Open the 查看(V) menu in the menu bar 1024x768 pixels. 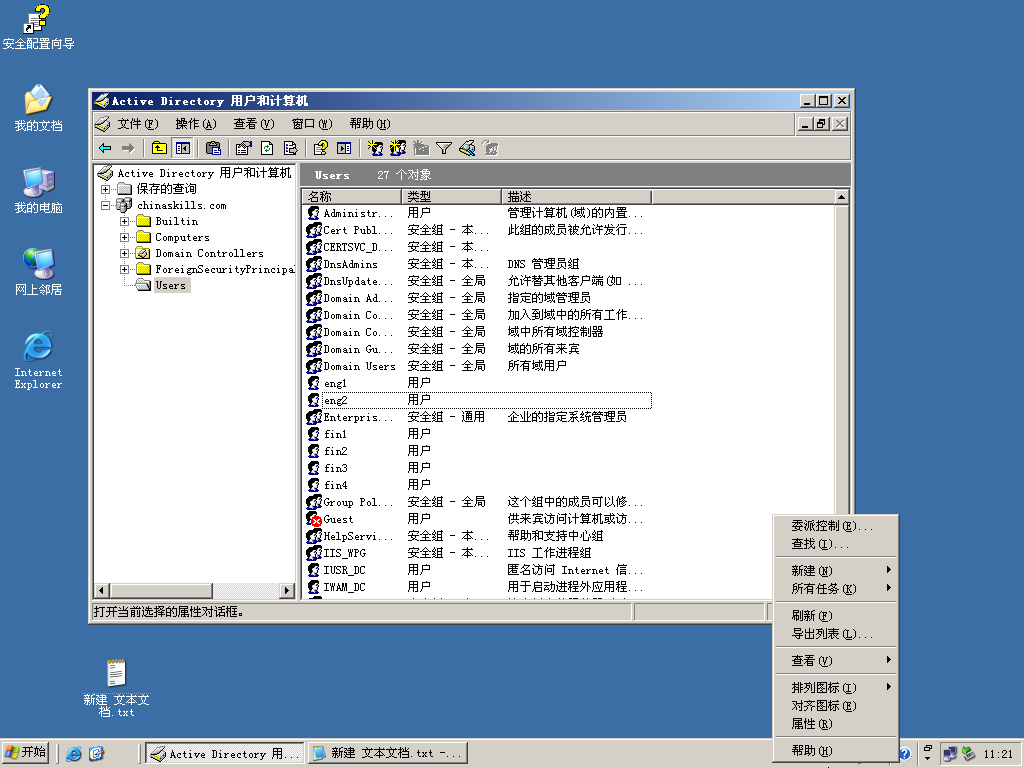point(253,124)
